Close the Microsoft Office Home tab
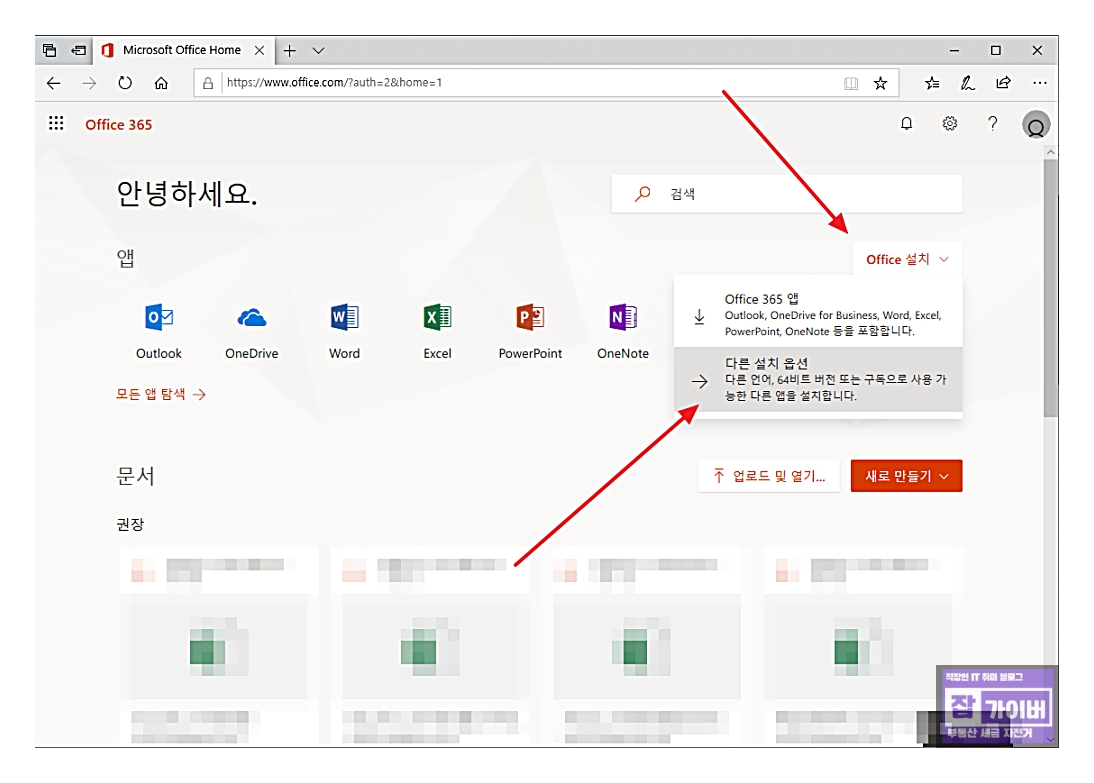This screenshot has width=1094, height=783. [260, 50]
